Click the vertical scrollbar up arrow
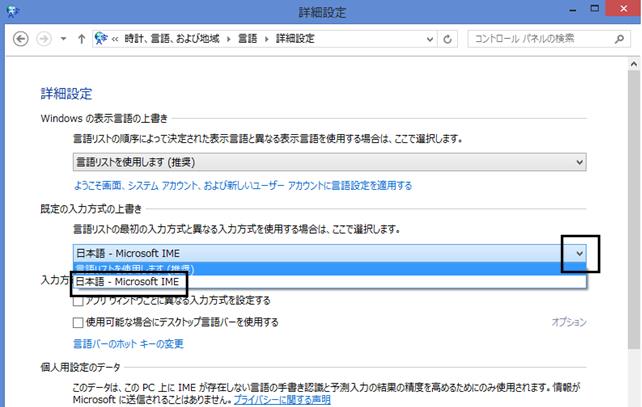Screen dimensions: 642x407 [x=634, y=64]
